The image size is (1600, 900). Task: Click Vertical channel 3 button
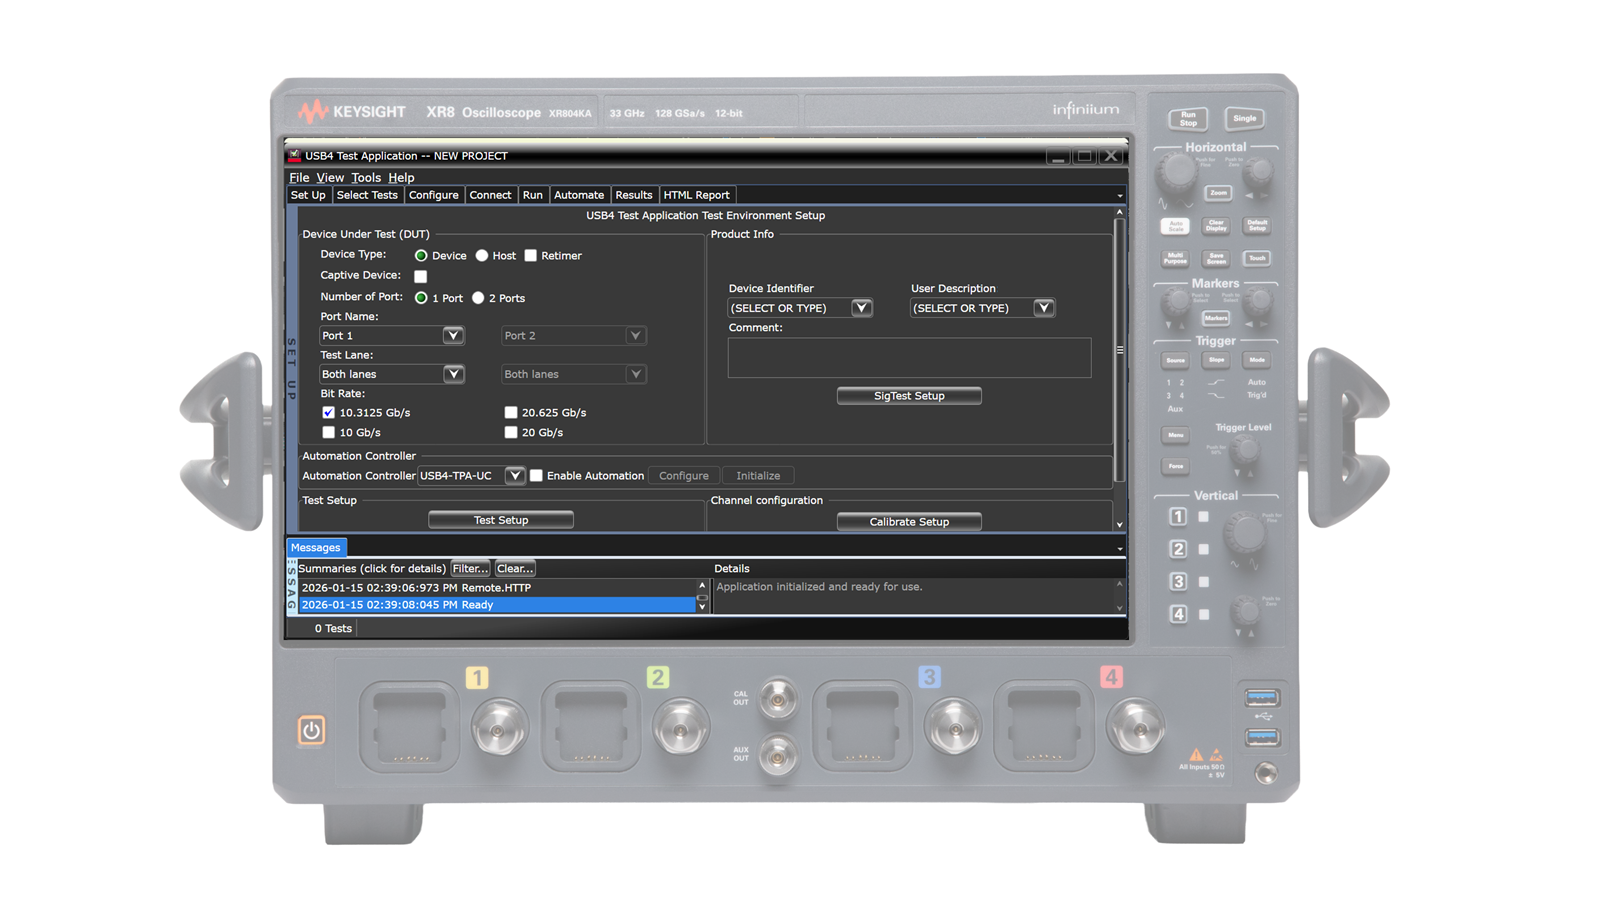click(x=1178, y=582)
